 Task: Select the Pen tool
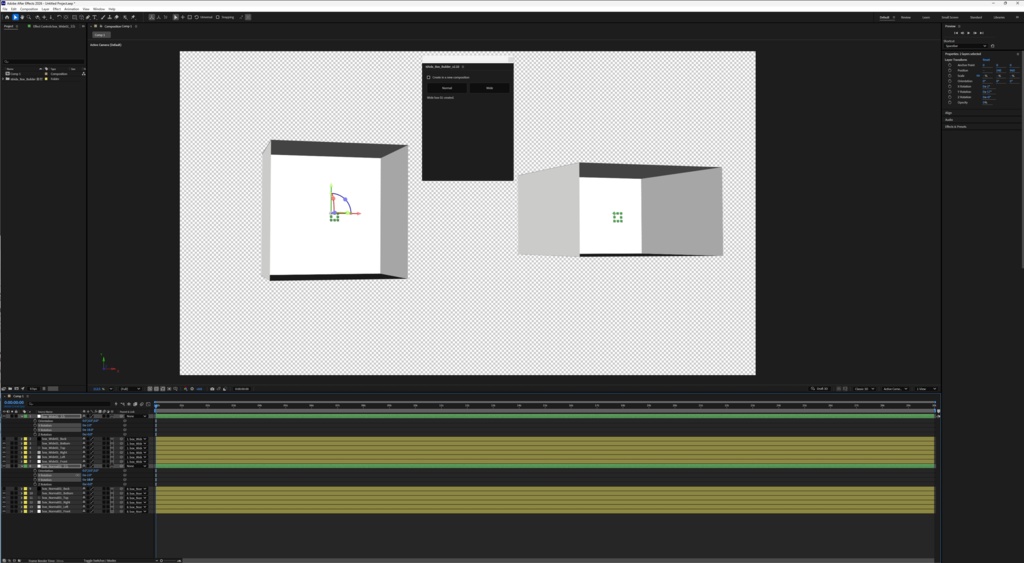coord(88,17)
